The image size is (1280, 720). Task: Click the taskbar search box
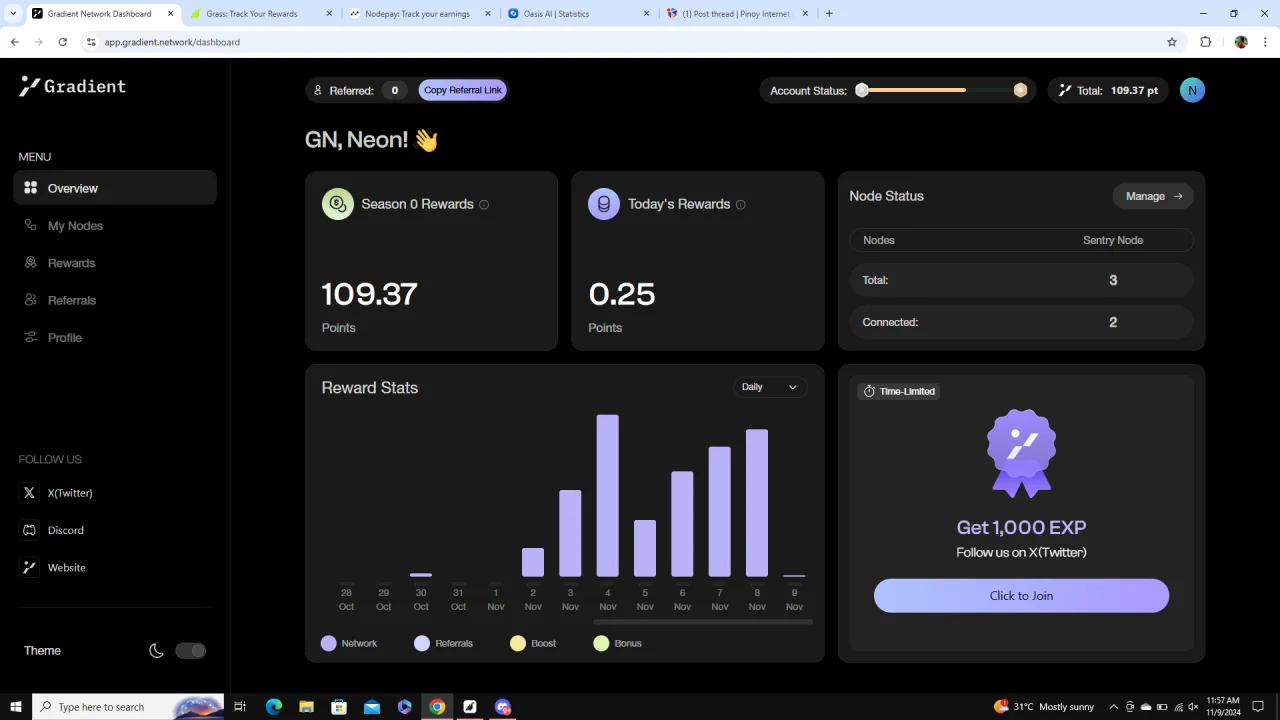[128, 706]
